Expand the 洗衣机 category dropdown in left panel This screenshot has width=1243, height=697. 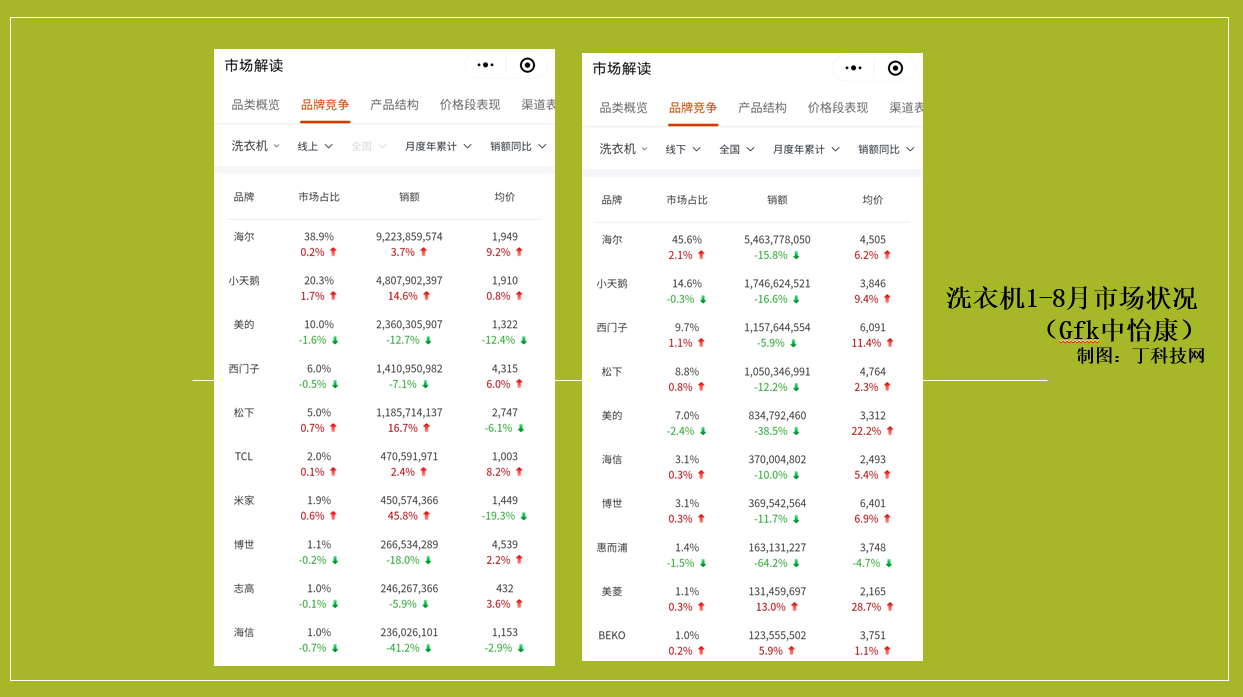click(x=256, y=146)
